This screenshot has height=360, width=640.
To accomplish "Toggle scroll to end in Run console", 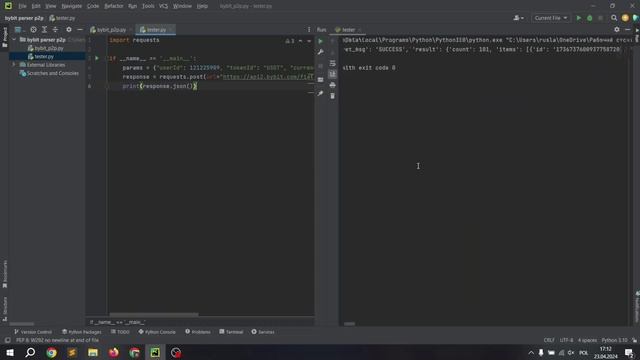I will [x=332, y=74].
